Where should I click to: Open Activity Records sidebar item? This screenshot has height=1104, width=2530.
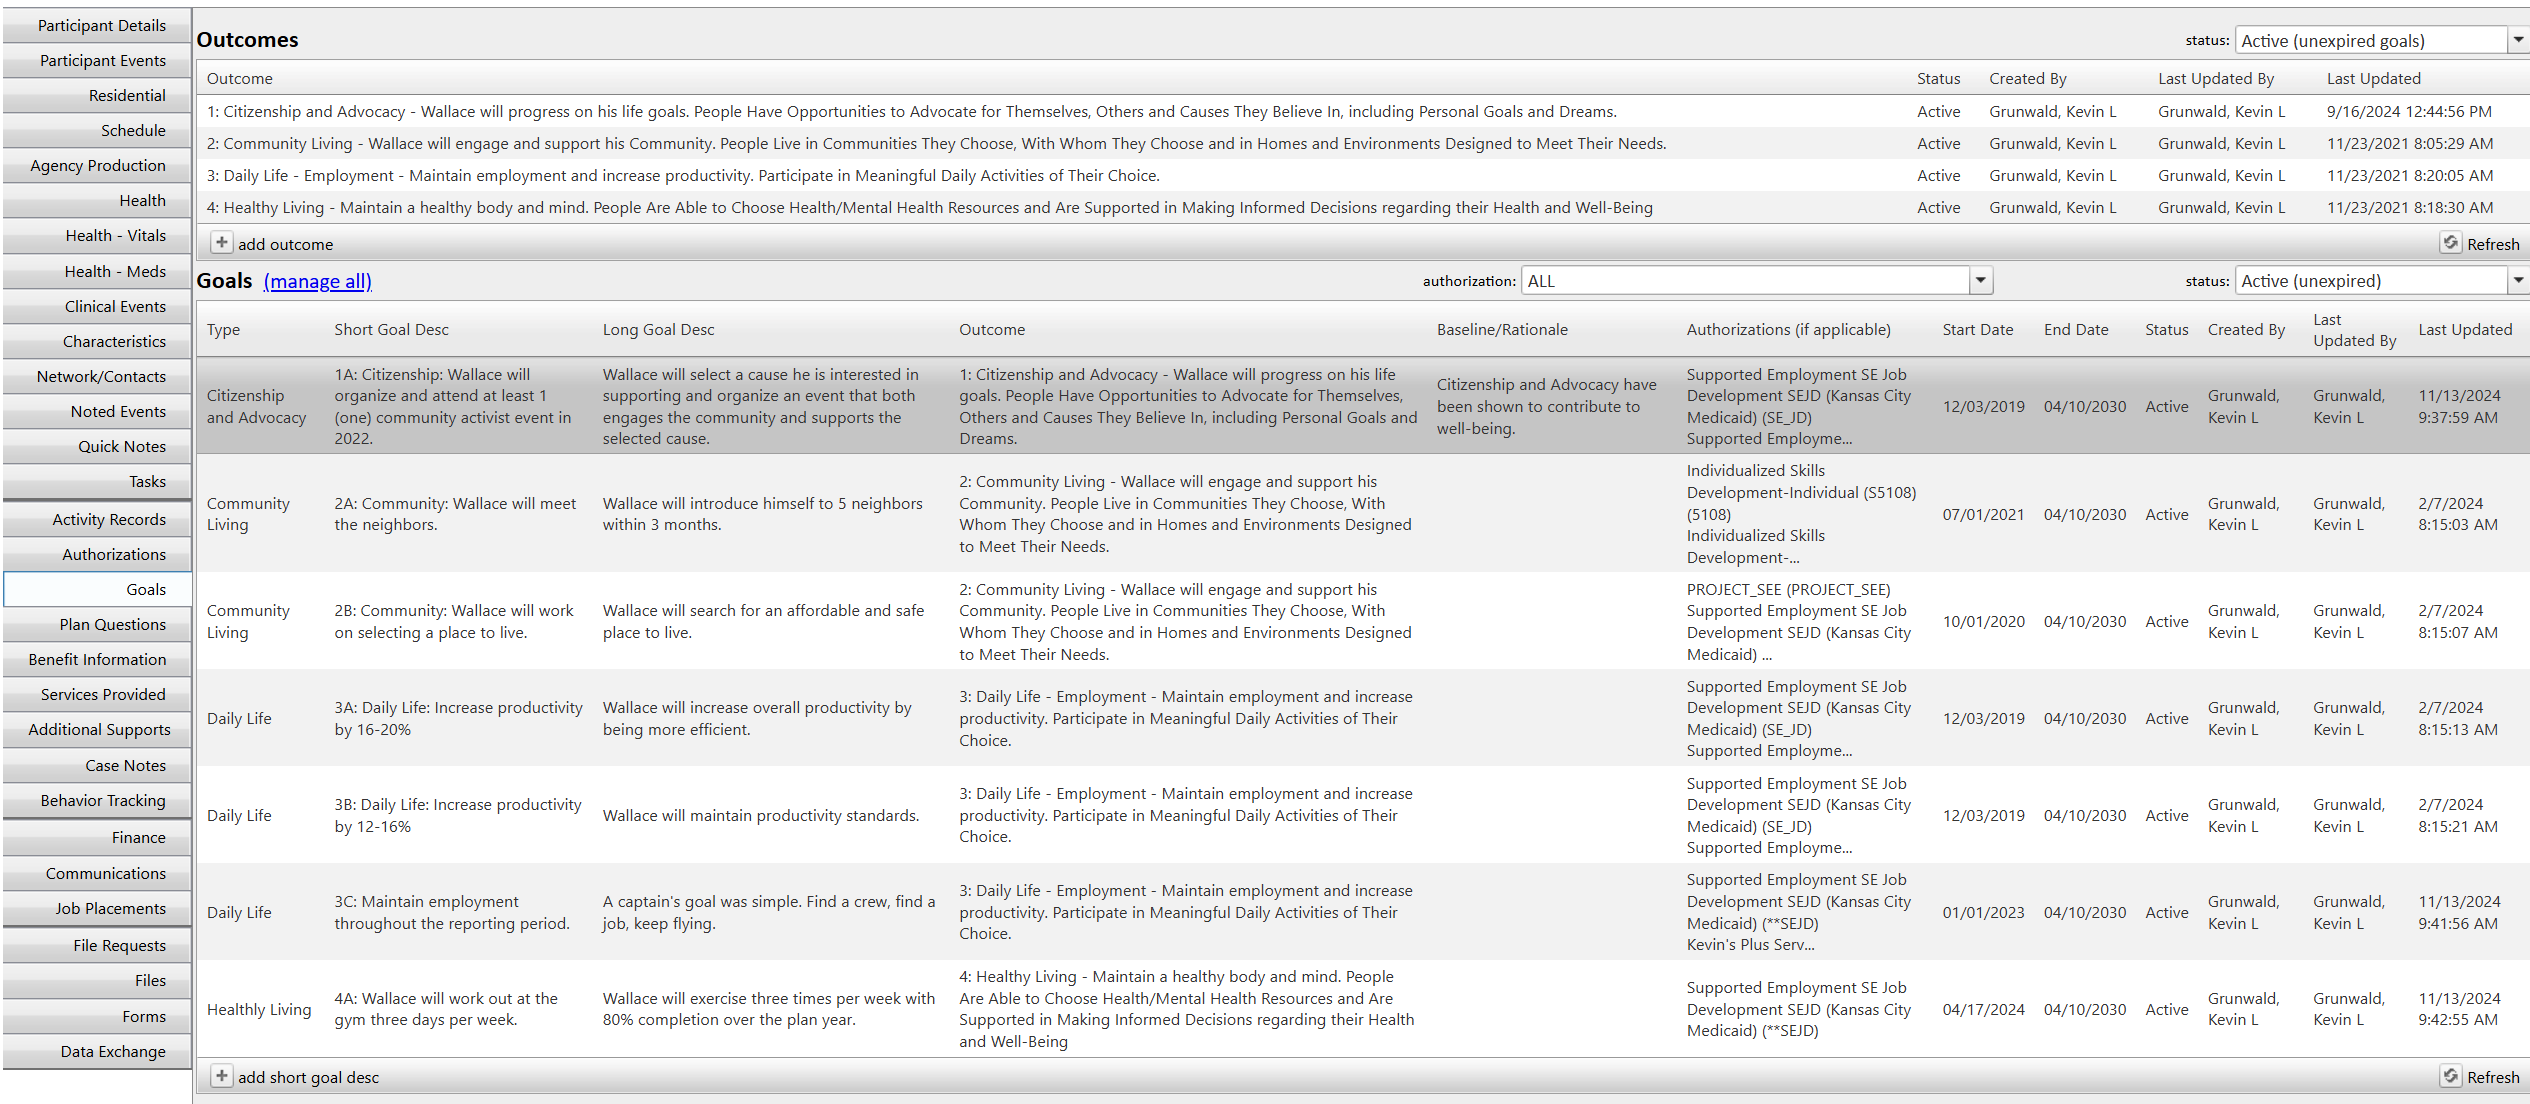97,520
